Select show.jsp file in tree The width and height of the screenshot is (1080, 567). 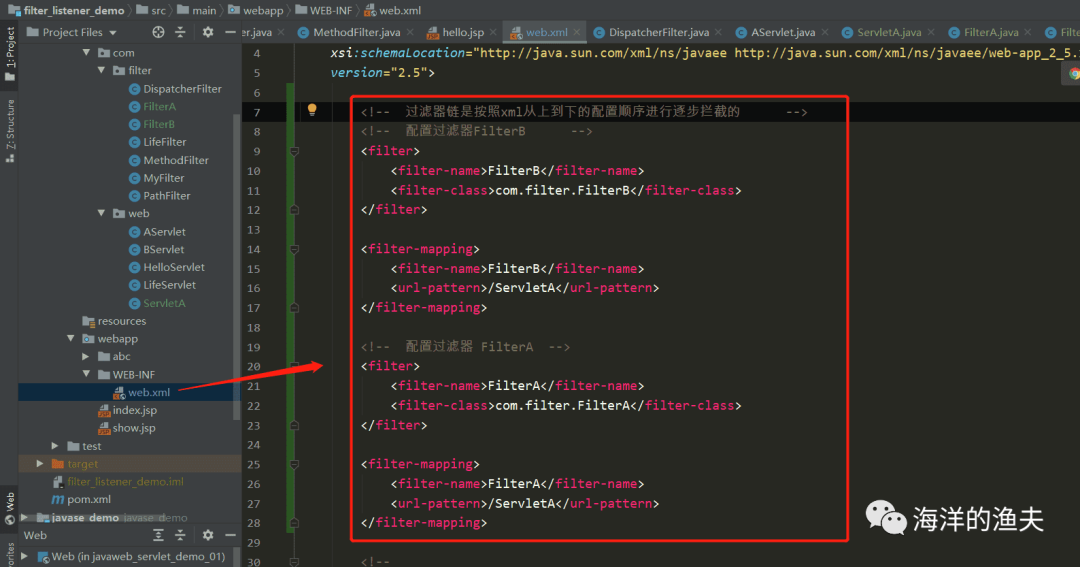[x=127, y=428]
